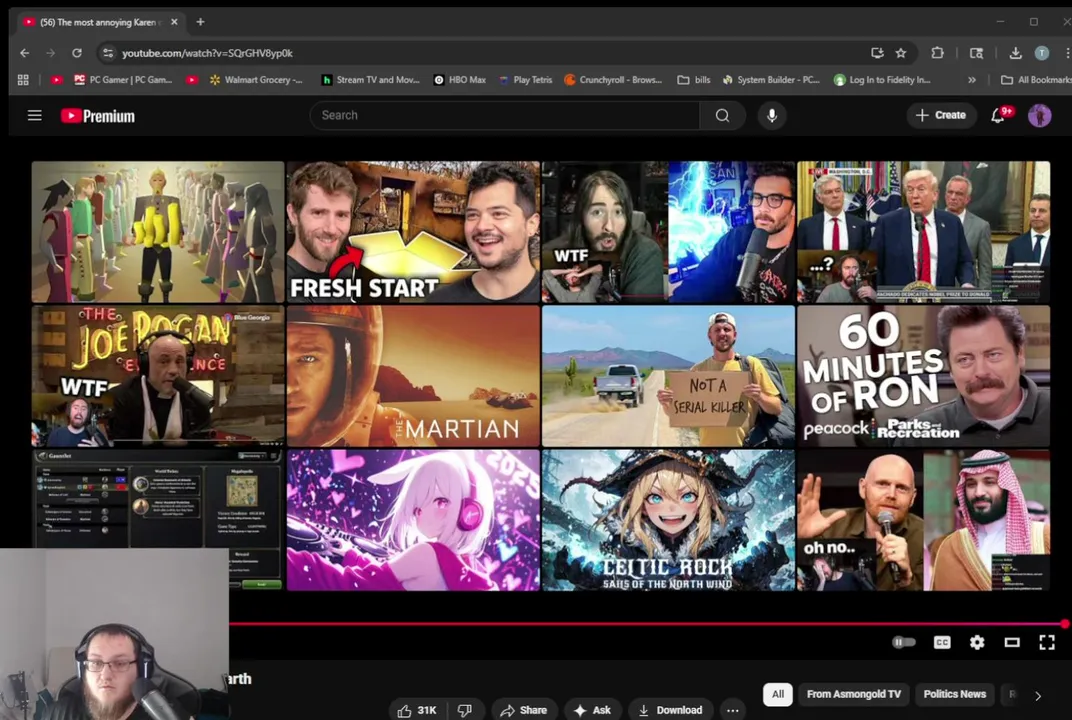Show more bookmarks chevron
The height and width of the screenshot is (720, 1072).
972,80
